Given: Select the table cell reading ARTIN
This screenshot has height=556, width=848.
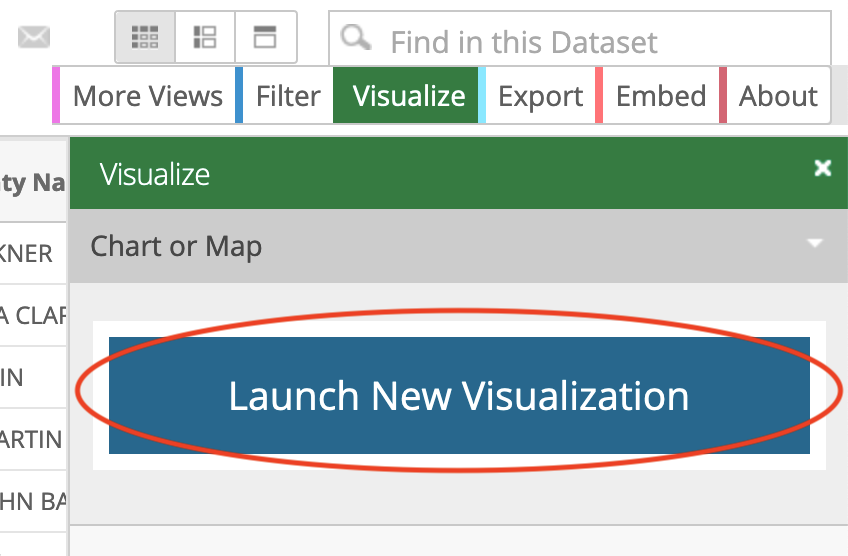Looking at the screenshot, I should coord(33,439).
